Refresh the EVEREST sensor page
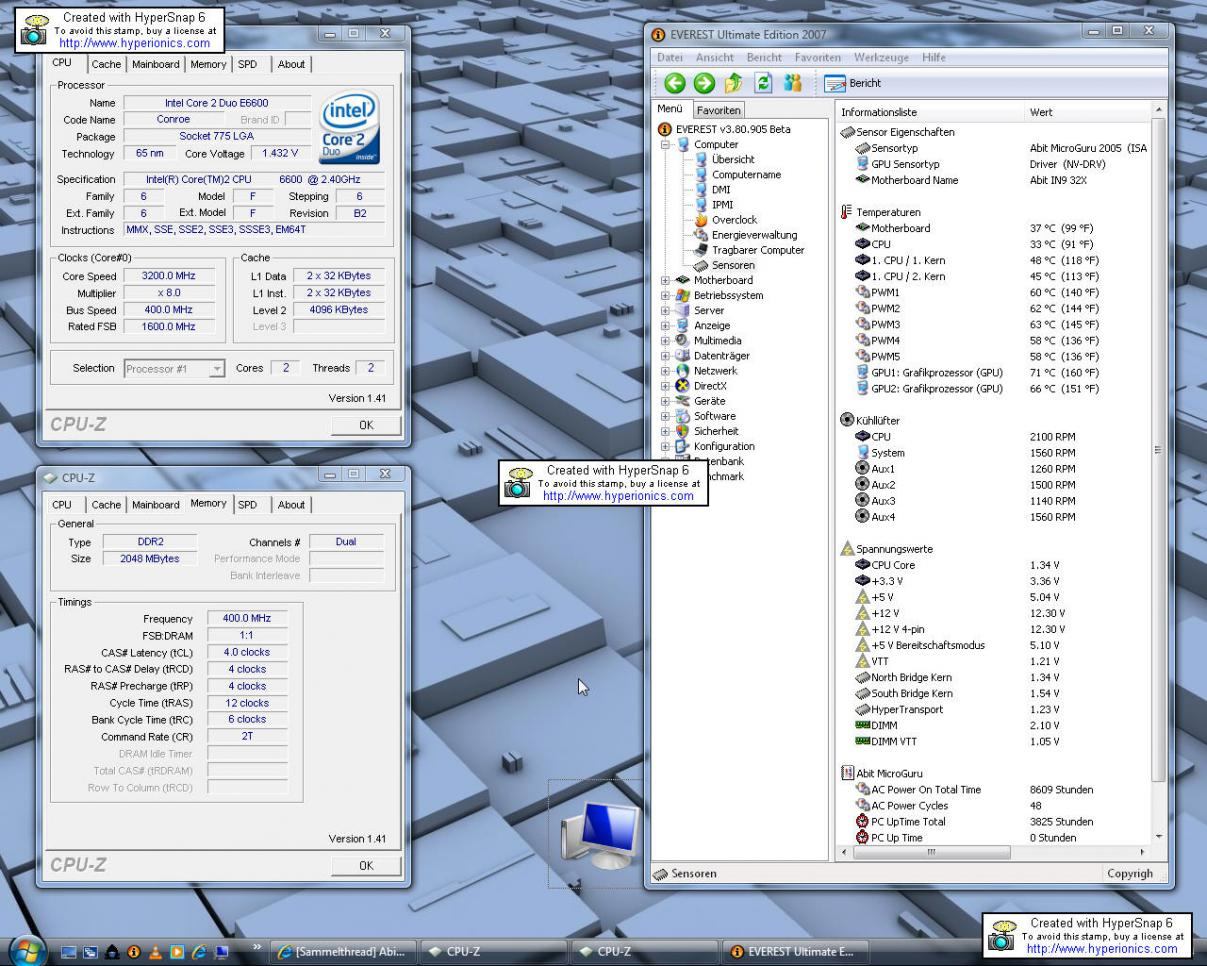Viewport: 1207px width, 966px height. [762, 83]
